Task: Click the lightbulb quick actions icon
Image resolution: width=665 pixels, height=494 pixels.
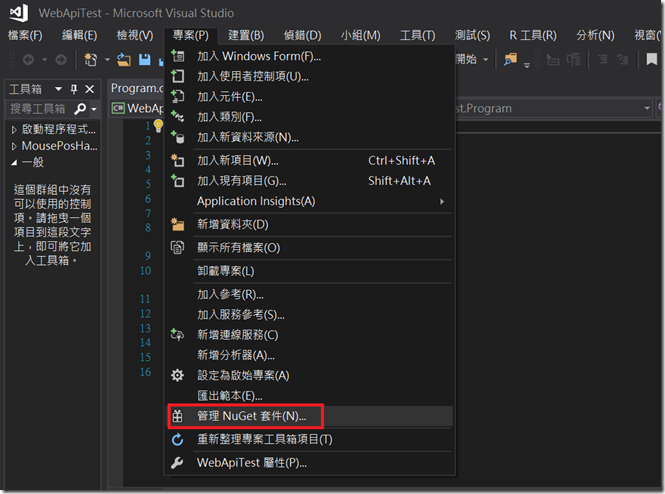Action: click(x=158, y=126)
